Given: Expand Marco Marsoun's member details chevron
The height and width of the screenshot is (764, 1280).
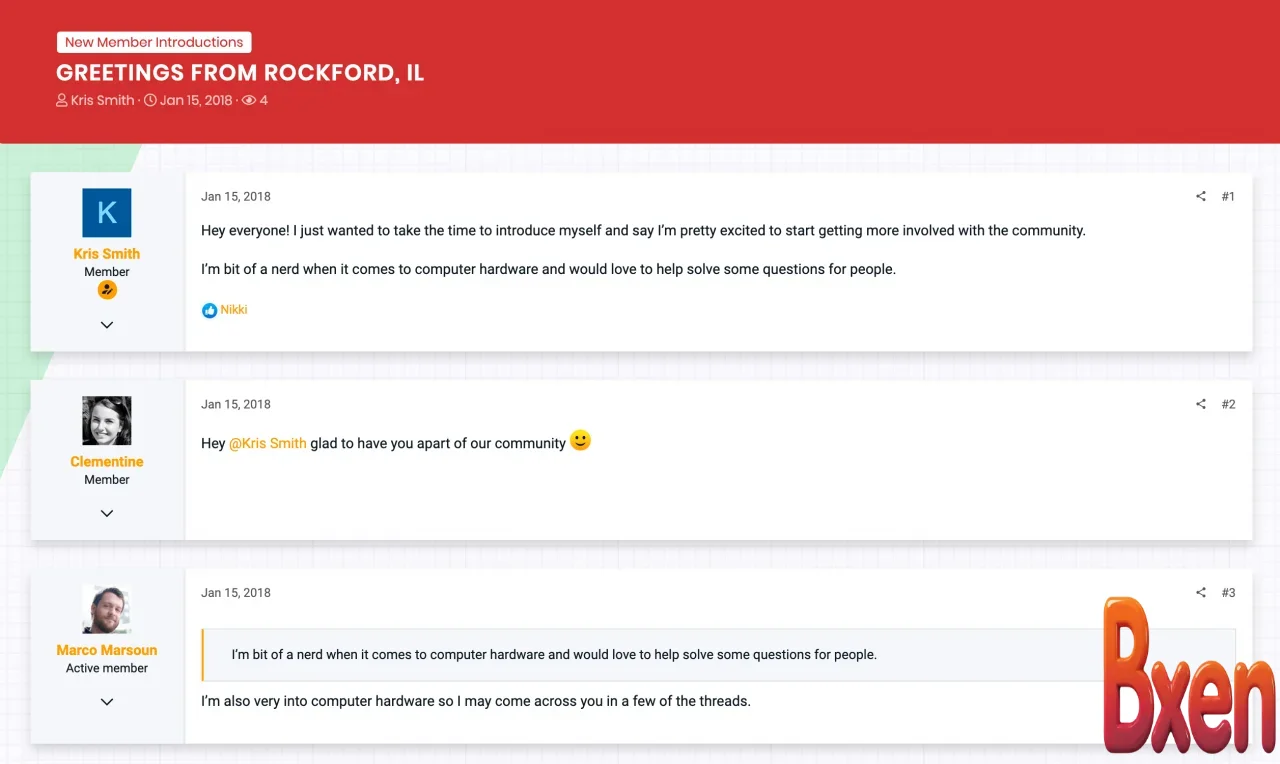Looking at the screenshot, I should (x=107, y=701).
